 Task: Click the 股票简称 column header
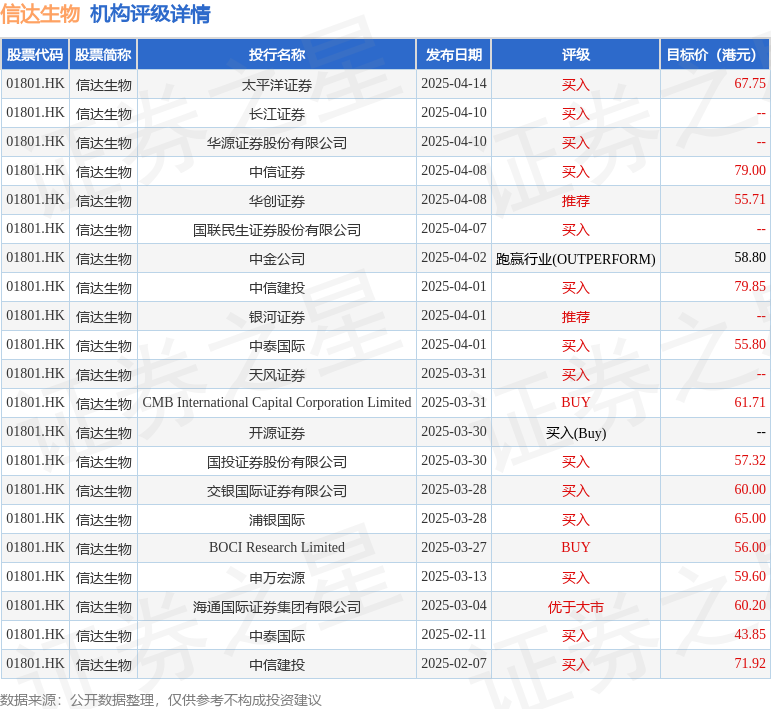(103, 55)
